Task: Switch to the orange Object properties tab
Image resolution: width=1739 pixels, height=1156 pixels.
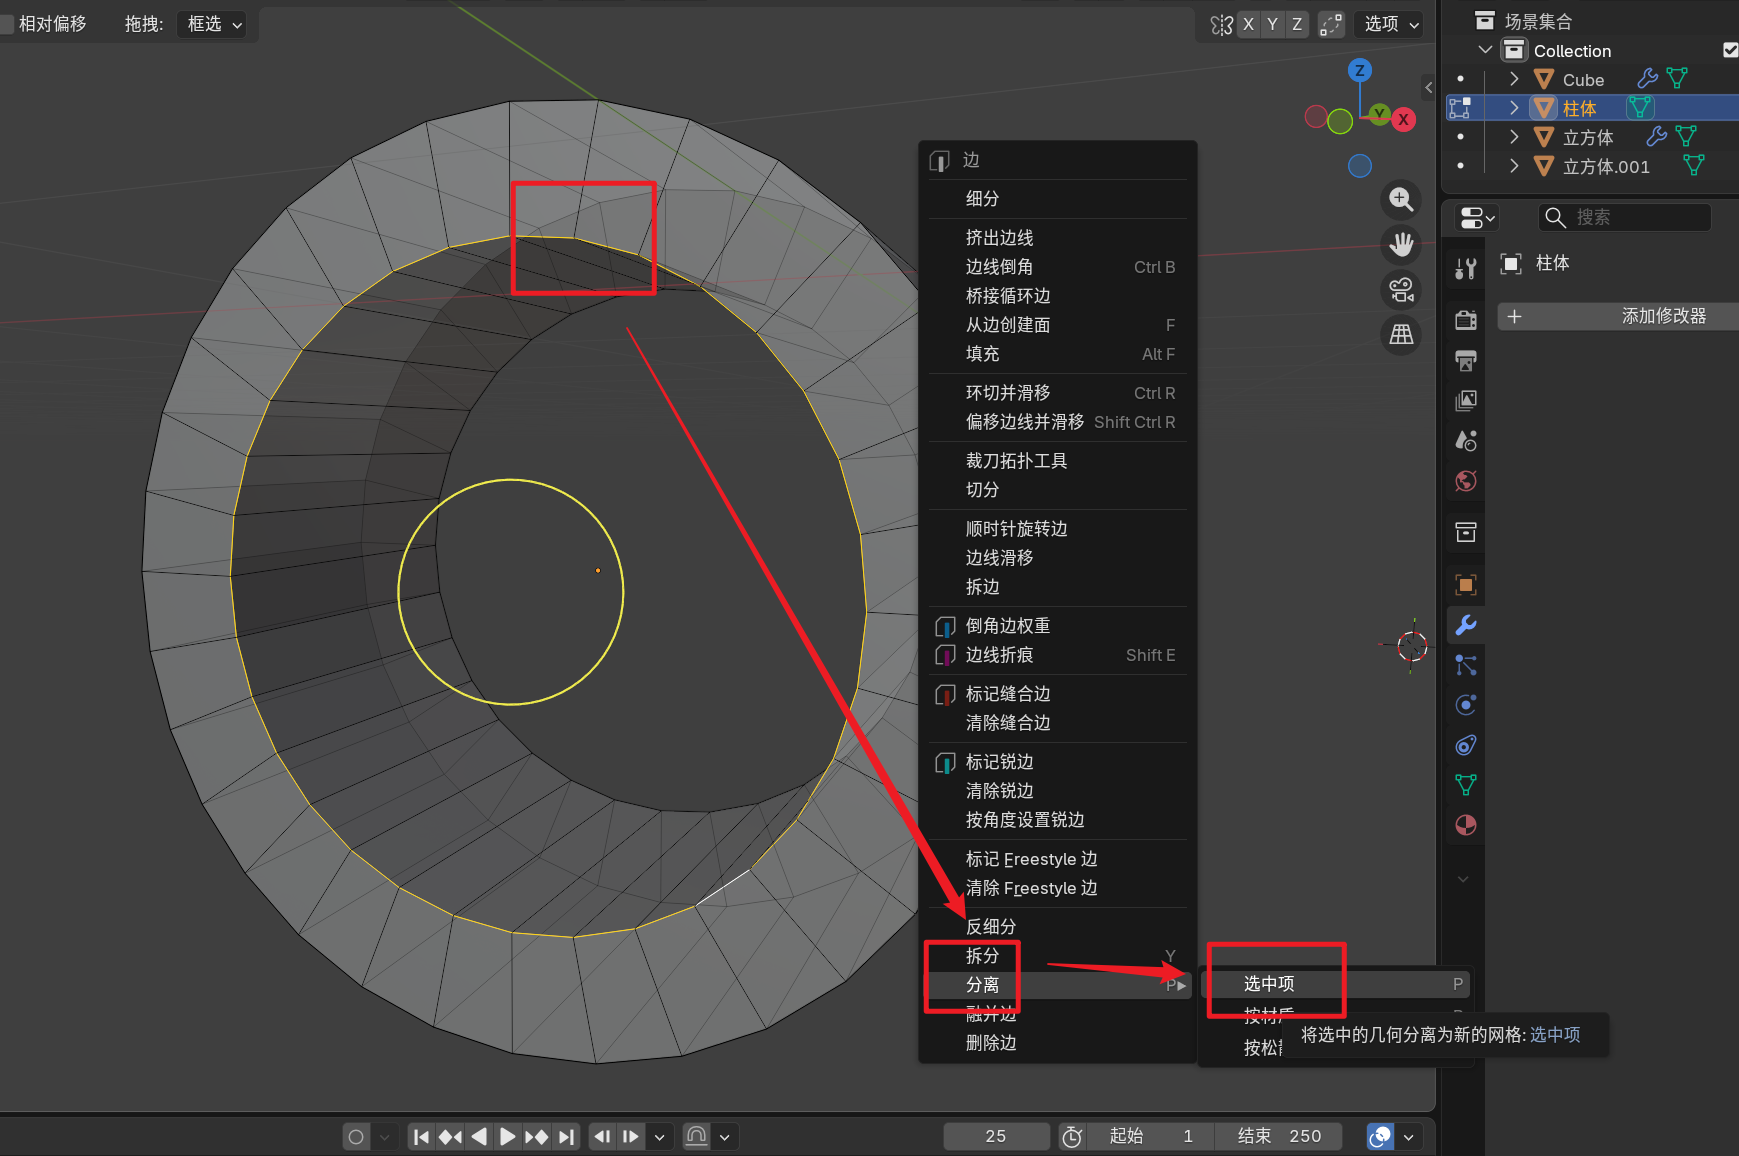Action: [1465, 584]
